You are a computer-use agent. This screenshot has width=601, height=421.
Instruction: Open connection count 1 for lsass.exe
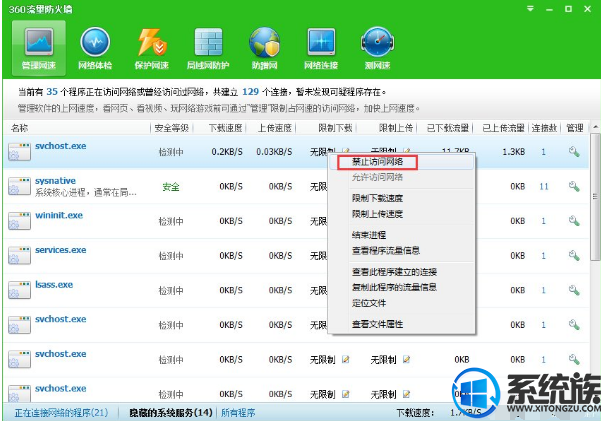click(x=544, y=290)
